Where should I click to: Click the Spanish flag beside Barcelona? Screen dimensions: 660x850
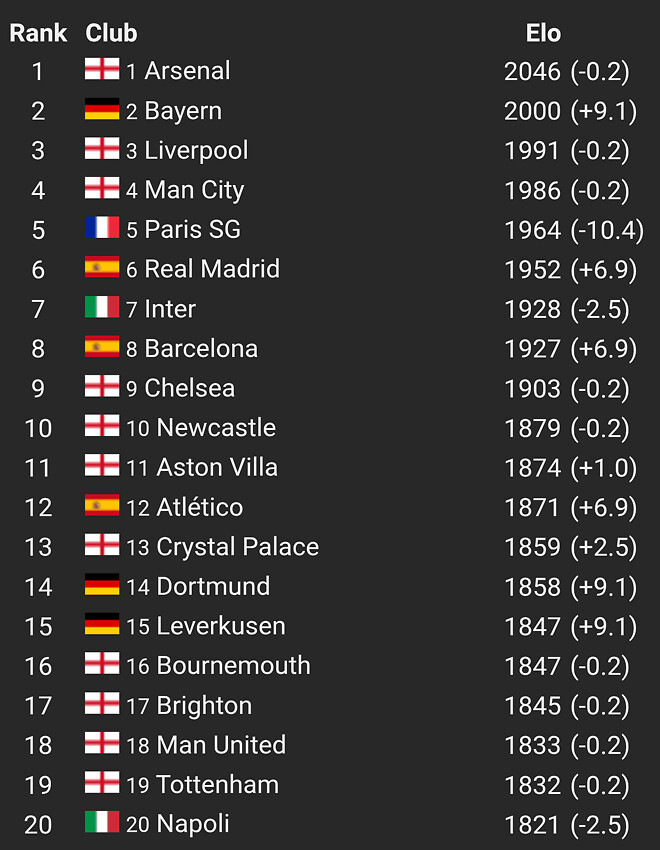pyautogui.click(x=102, y=346)
